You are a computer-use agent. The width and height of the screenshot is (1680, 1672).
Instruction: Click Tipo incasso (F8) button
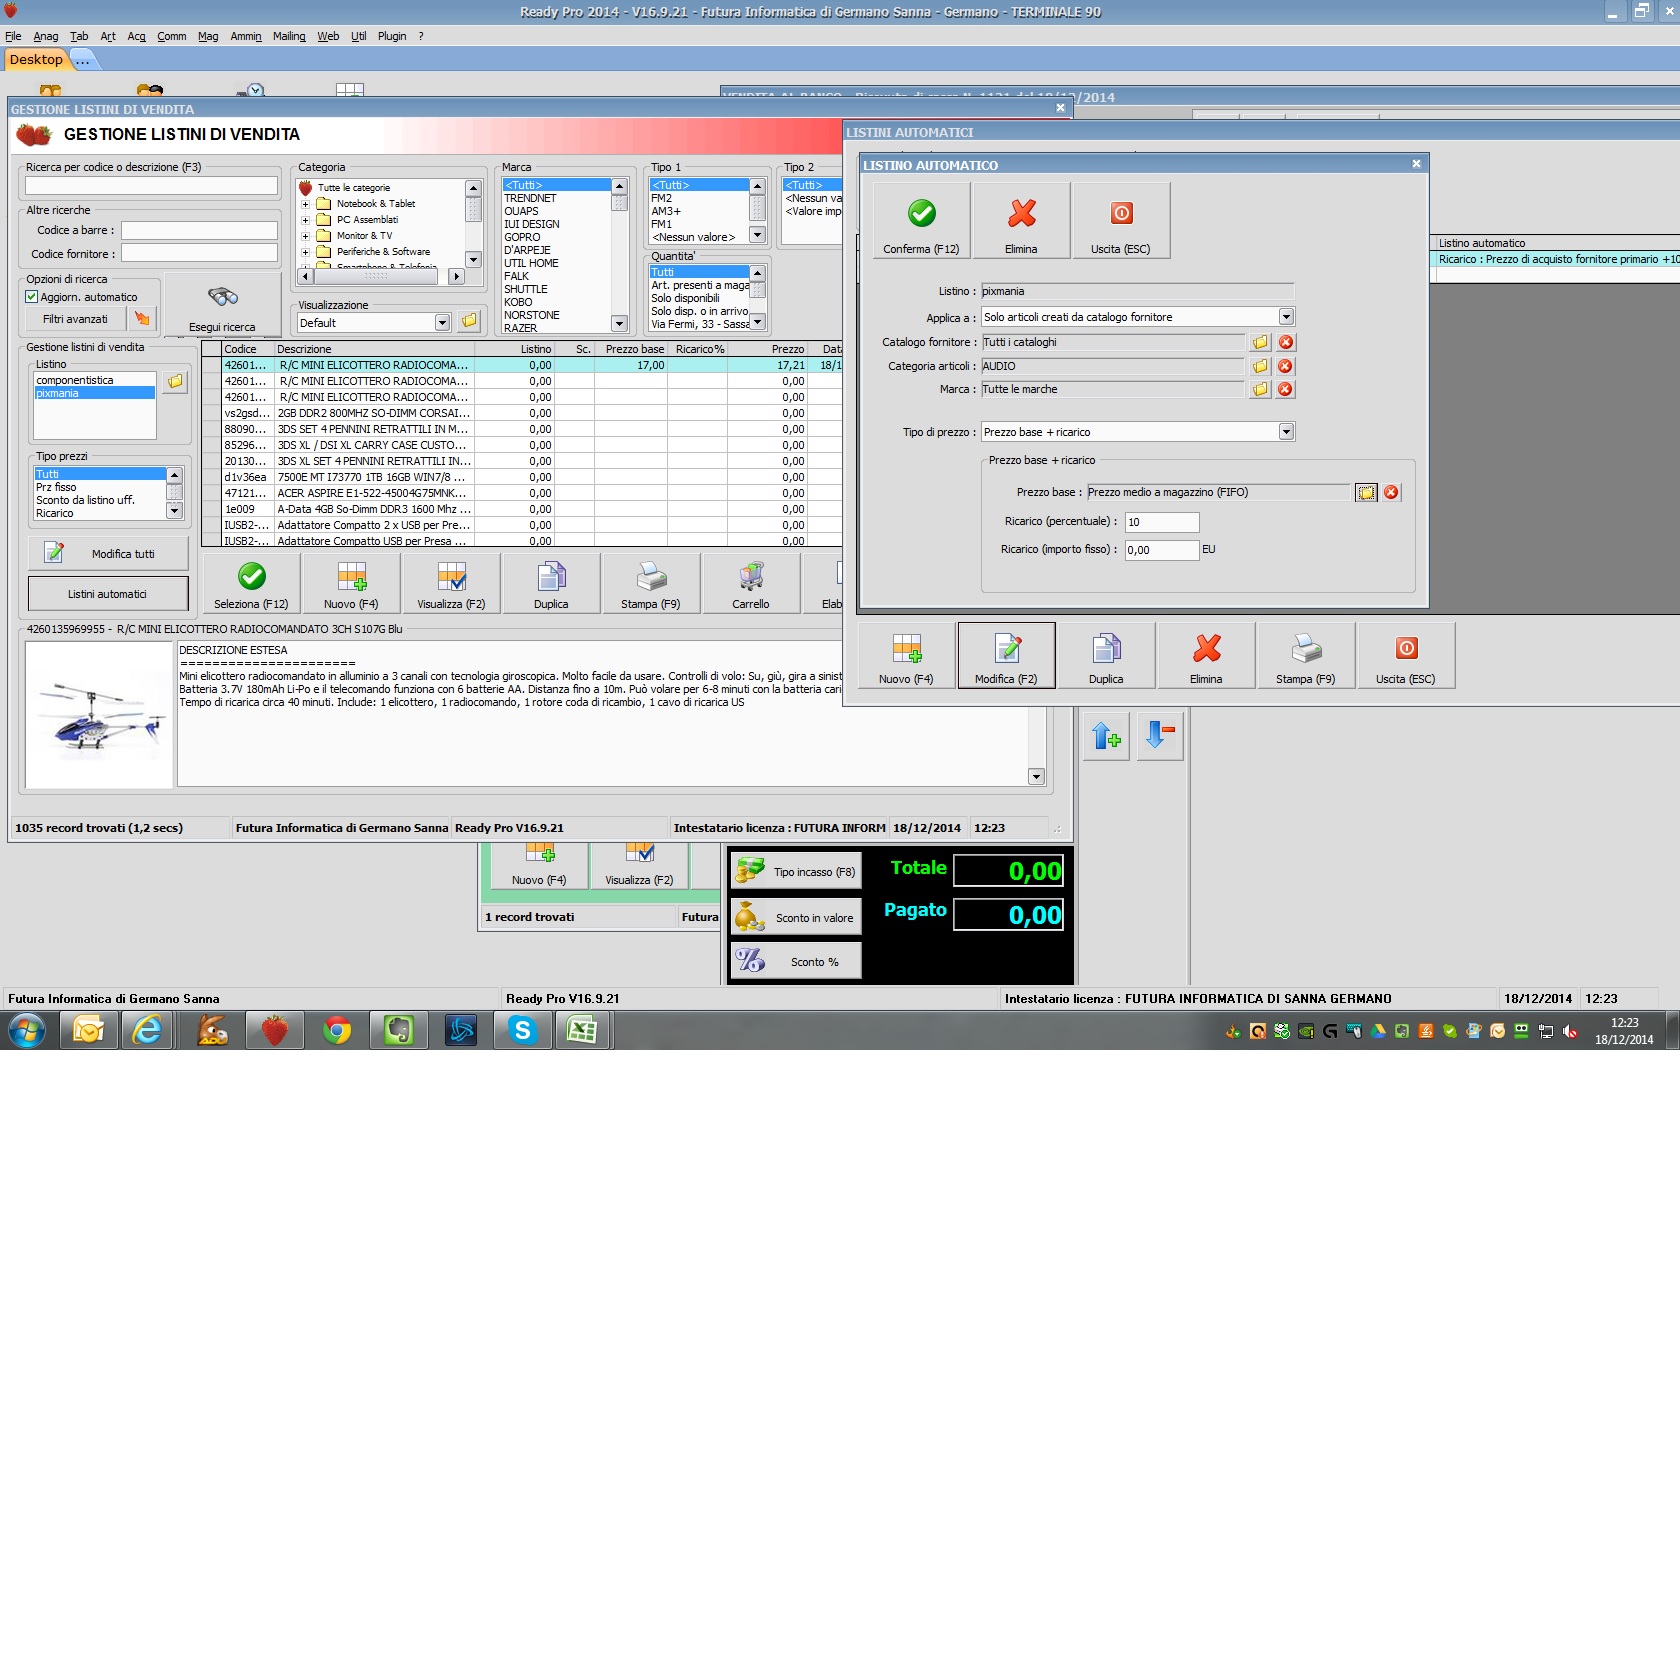[x=796, y=872]
